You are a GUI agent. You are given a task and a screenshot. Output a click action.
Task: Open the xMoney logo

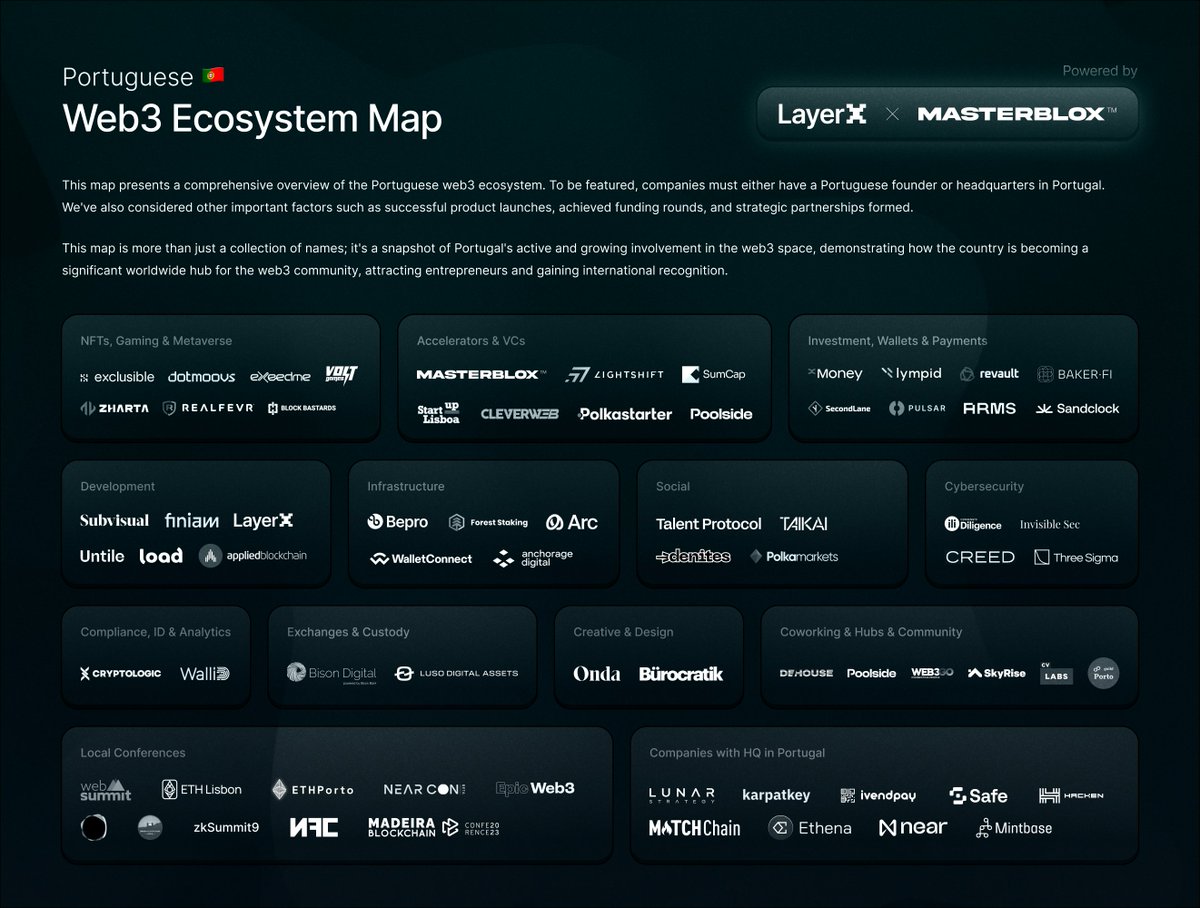click(x=835, y=373)
